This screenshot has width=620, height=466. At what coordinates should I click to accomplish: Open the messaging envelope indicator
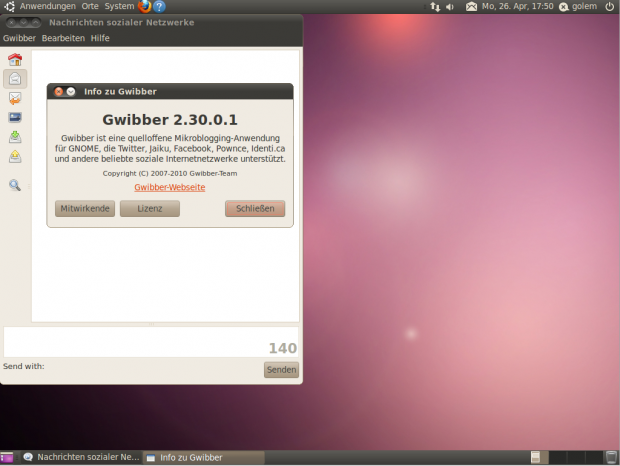471,7
